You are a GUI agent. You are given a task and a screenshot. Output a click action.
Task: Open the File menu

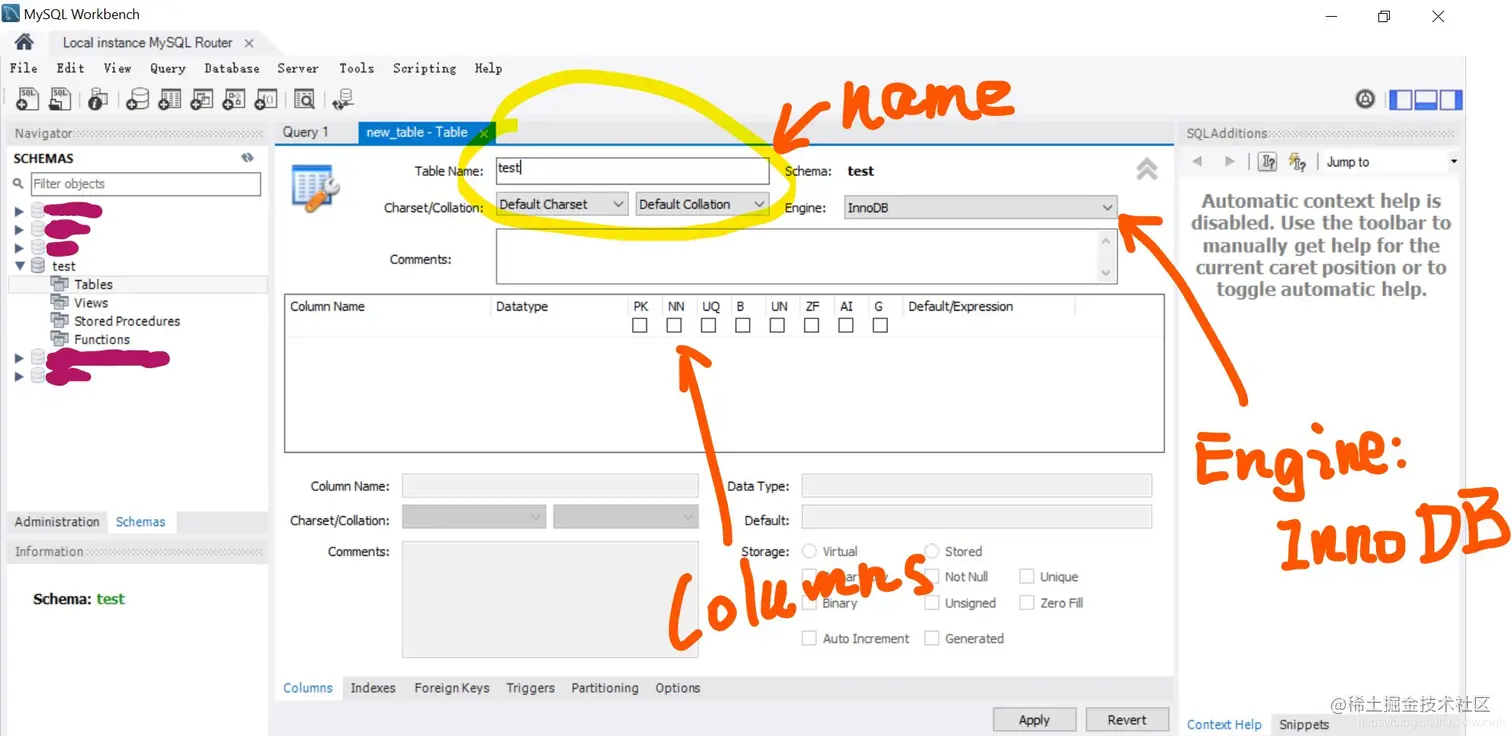23,68
